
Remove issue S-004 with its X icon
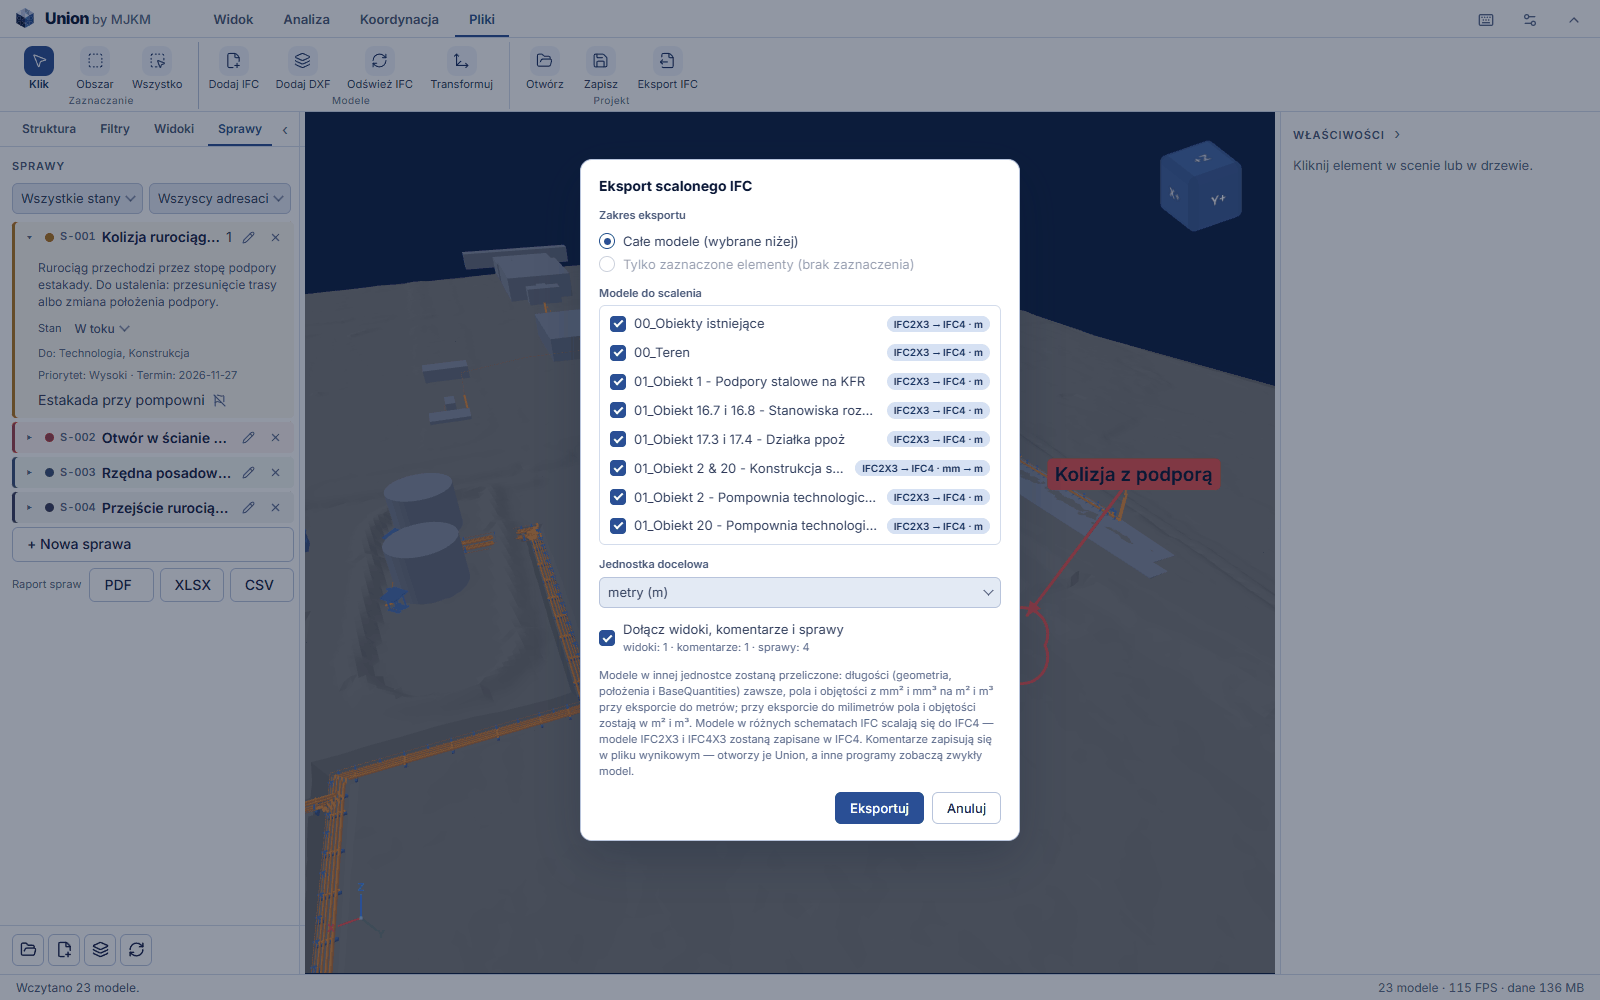pos(275,508)
